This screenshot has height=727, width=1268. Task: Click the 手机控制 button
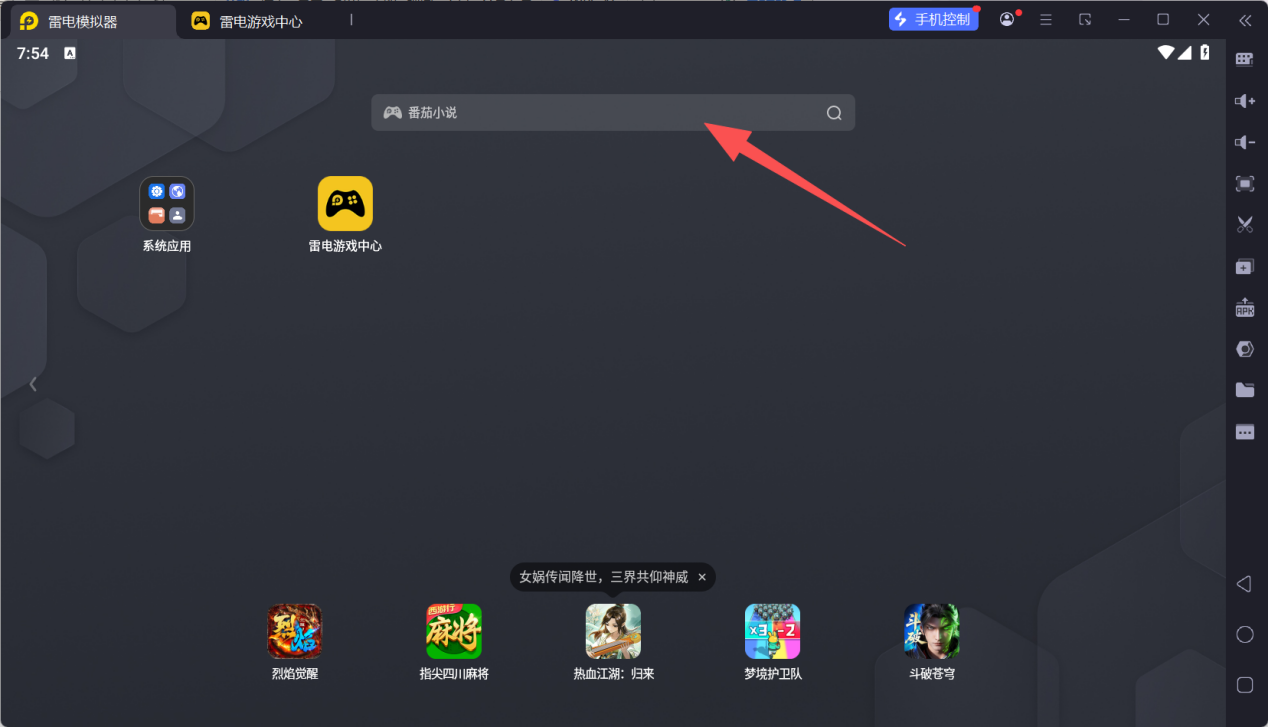[x=933, y=19]
